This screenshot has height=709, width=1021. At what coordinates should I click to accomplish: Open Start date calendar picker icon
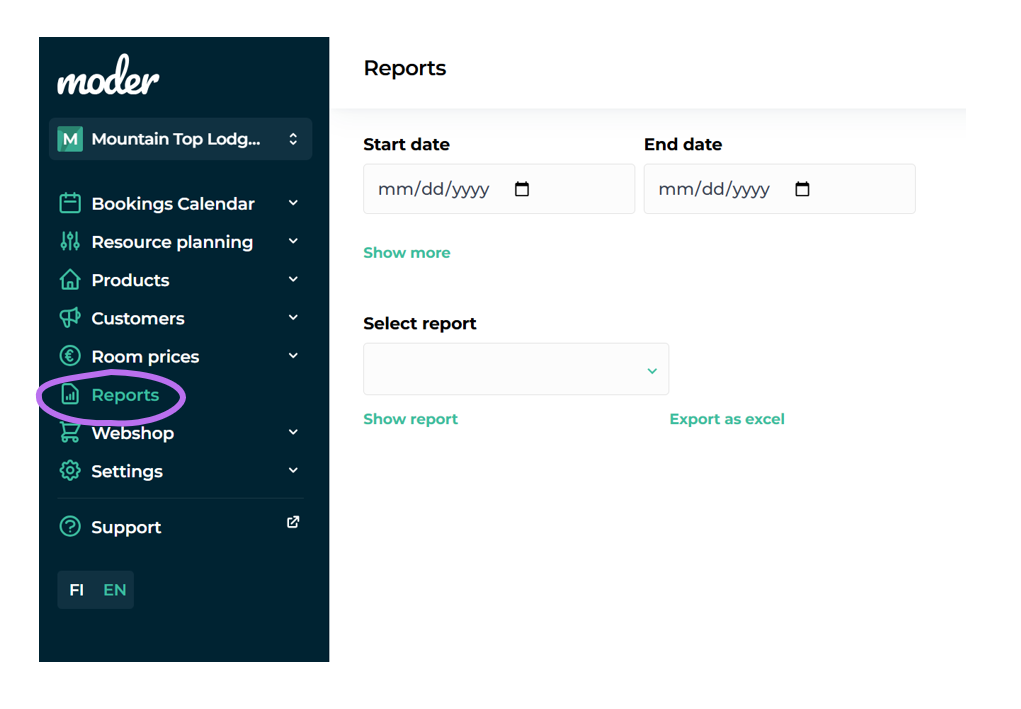[x=522, y=189]
